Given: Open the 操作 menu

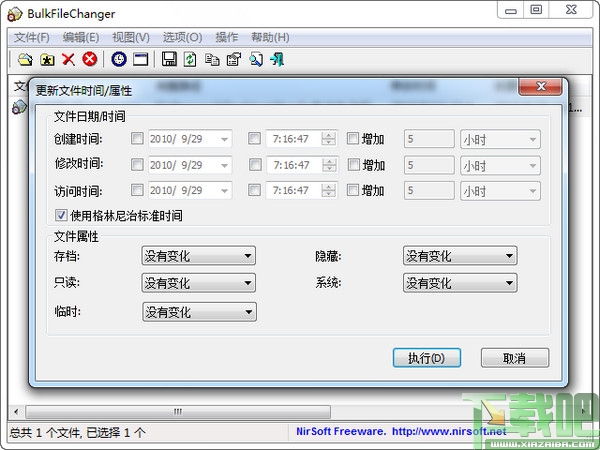Looking at the screenshot, I should [x=227, y=38].
